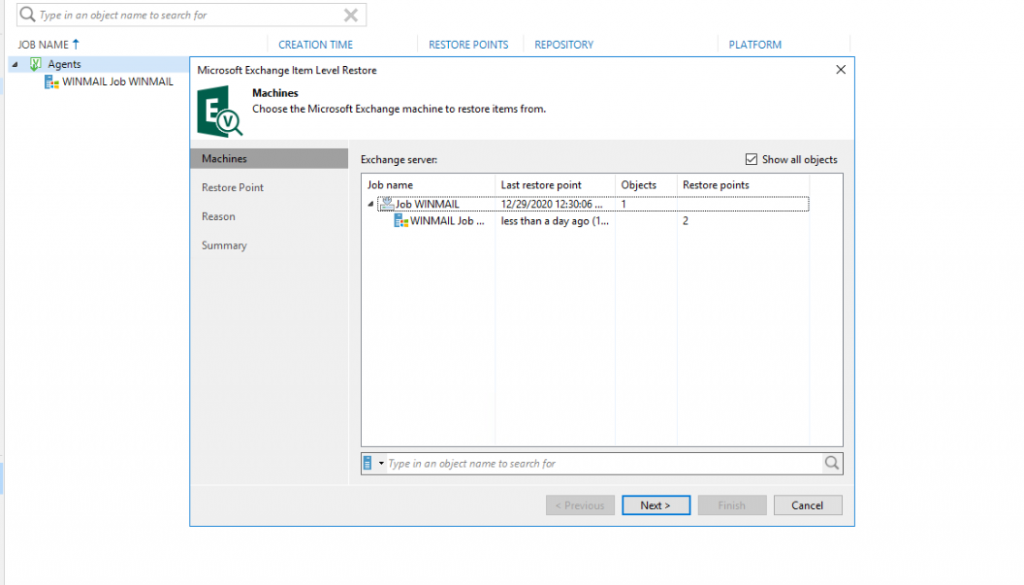Image resolution: width=1024 pixels, height=585 pixels.
Task: Click the Job WINMAIL icon in dialog
Action: pyautogui.click(x=386, y=204)
